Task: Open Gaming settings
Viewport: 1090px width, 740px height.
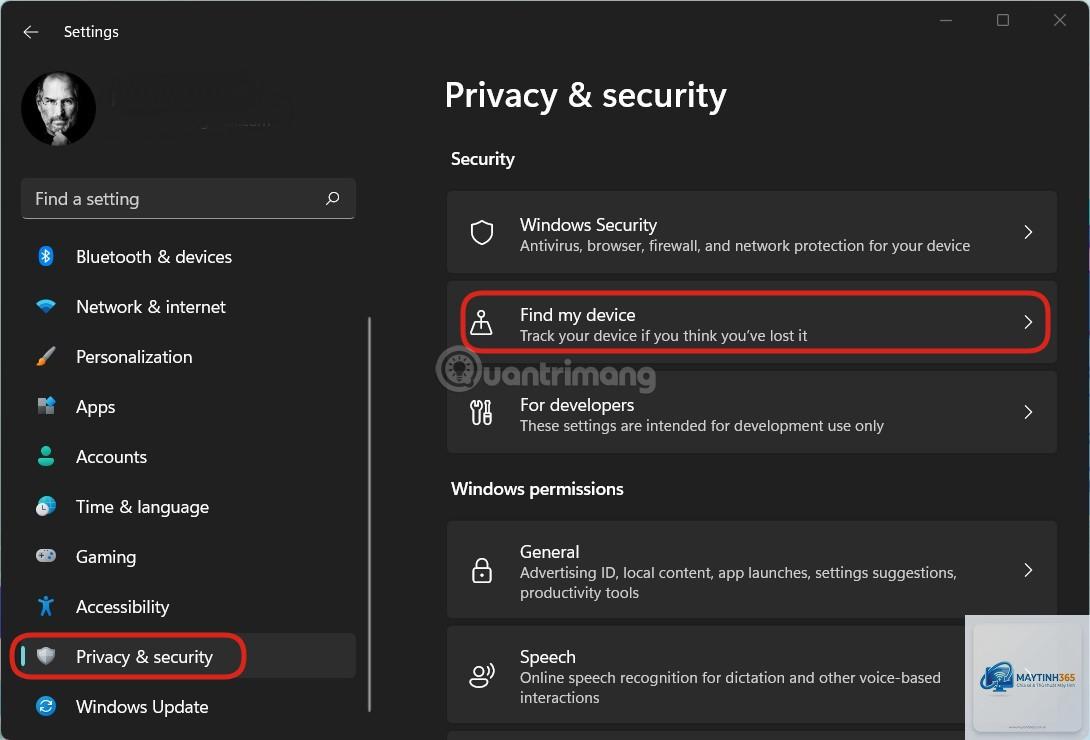Action: point(188,557)
